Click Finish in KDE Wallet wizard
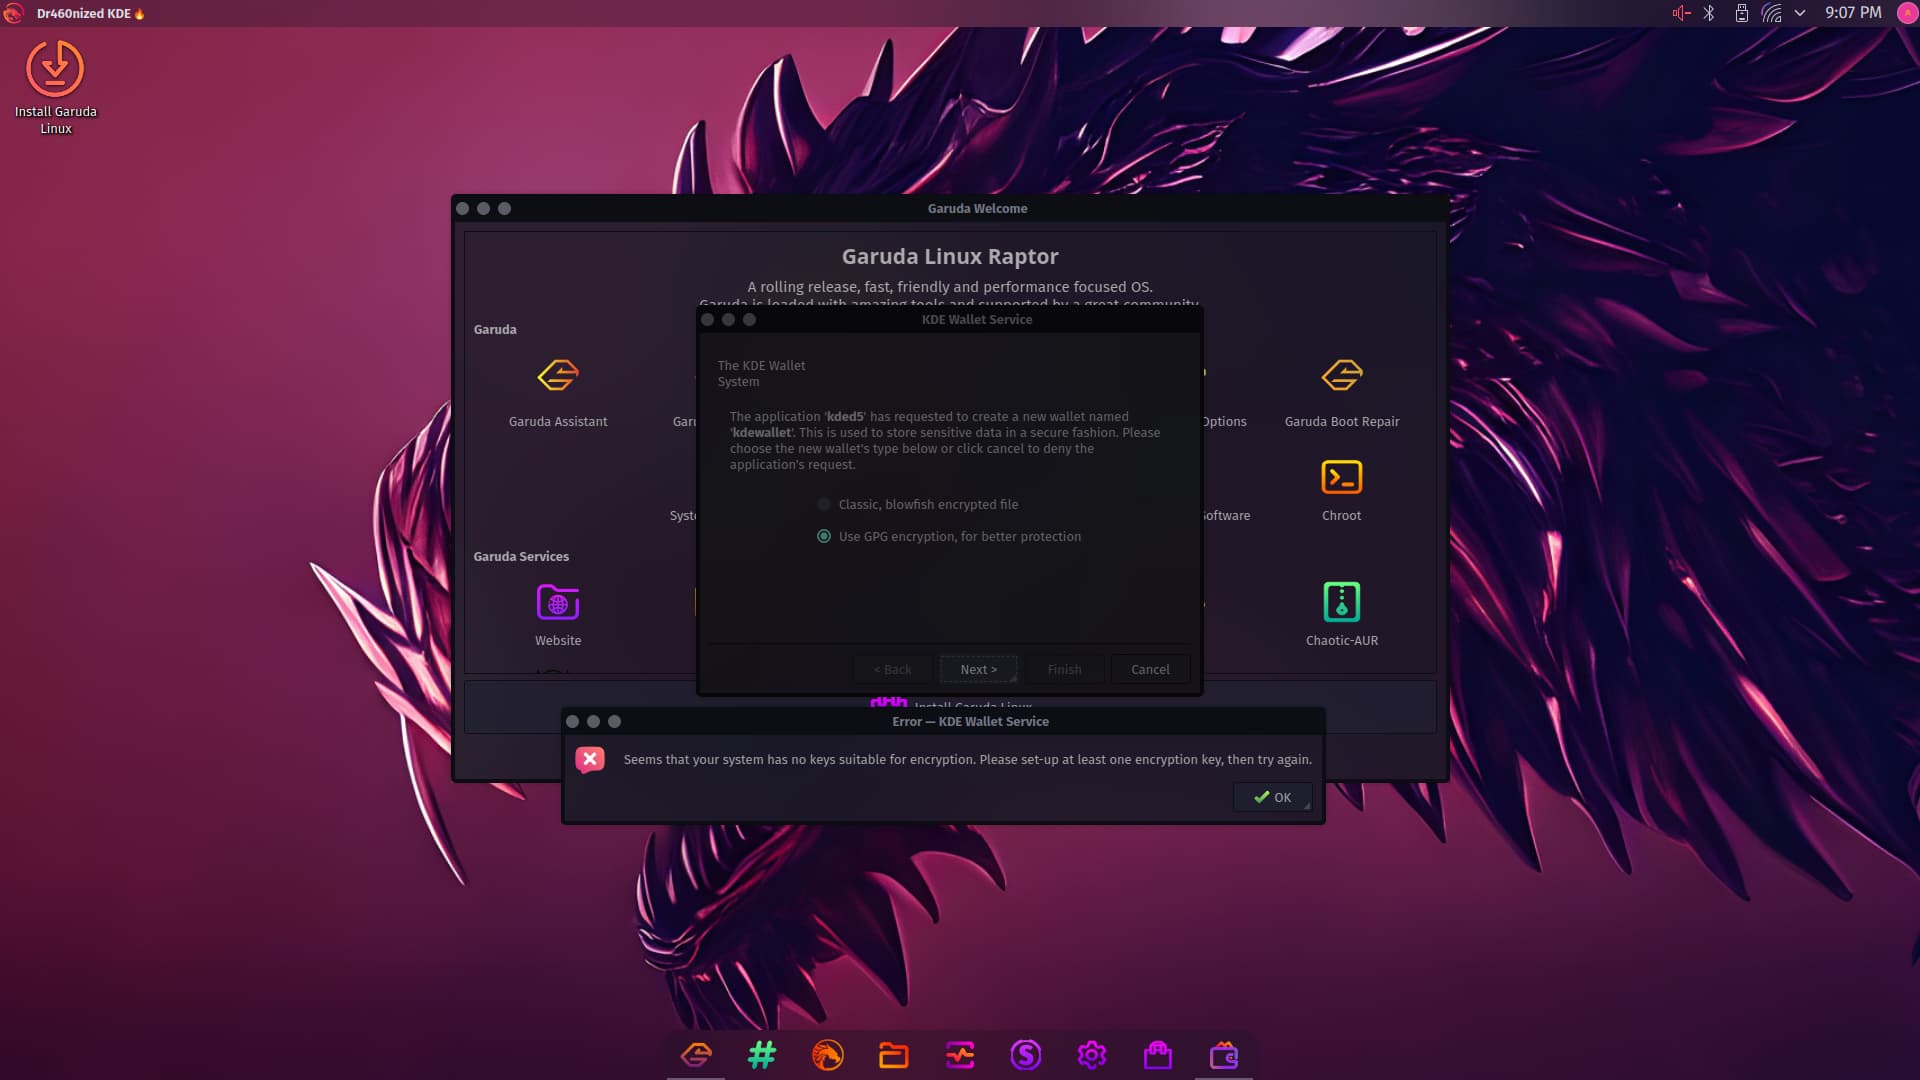Screen dimensions: 1920x1080 (1064, 669)
